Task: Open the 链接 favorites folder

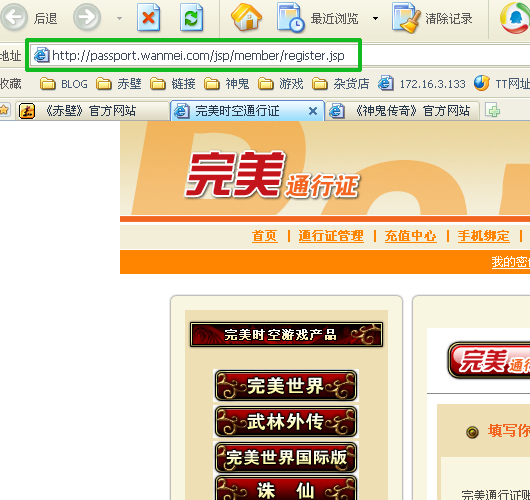Action: coord(172,84)
